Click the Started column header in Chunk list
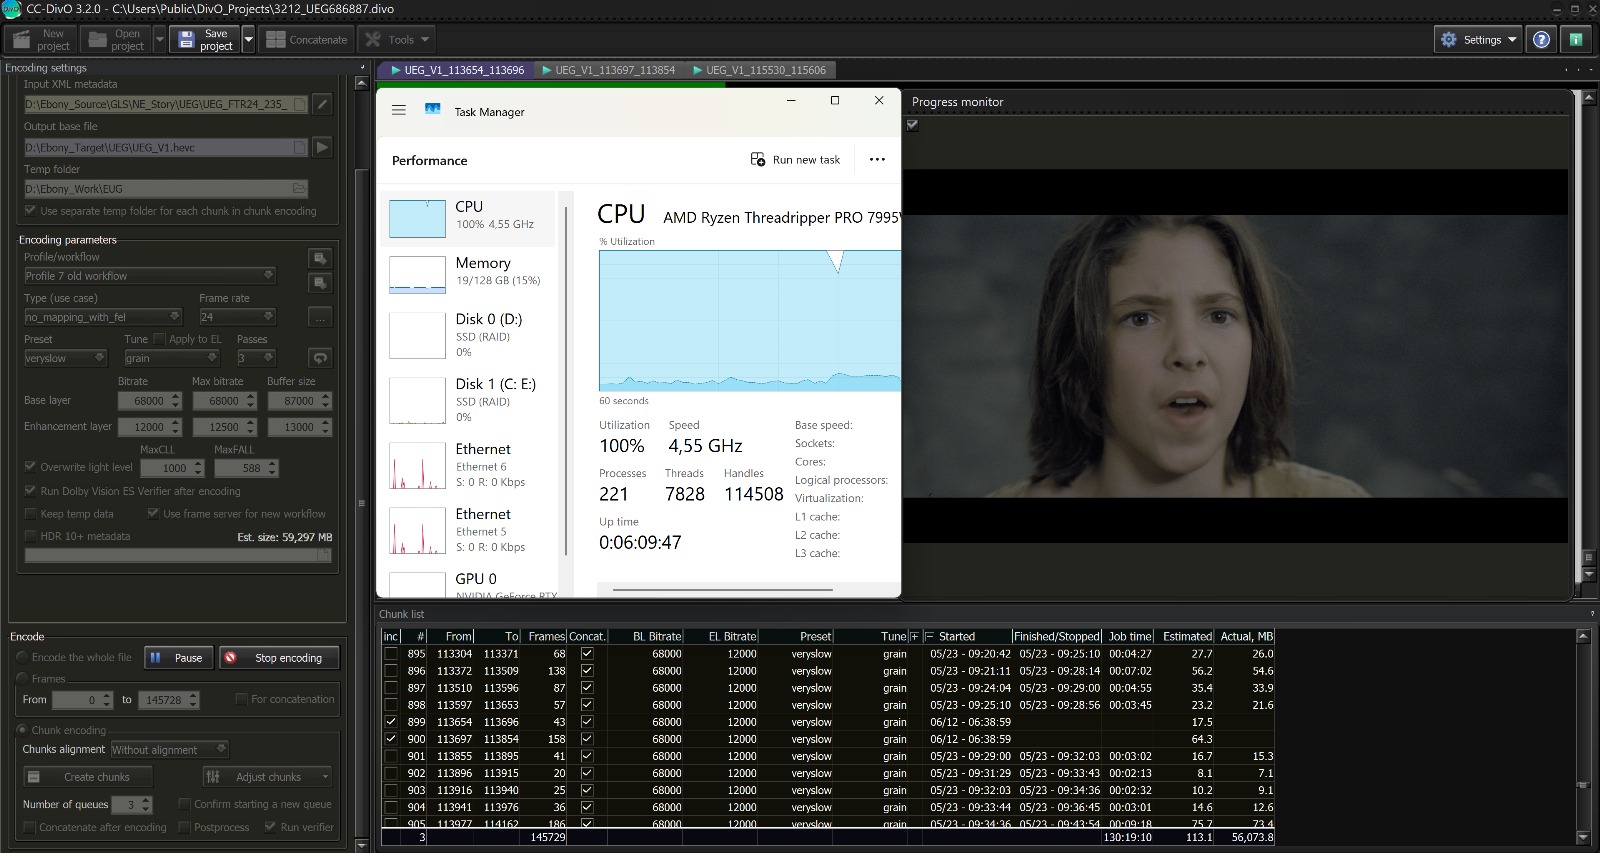Viewport: 1600px width, 853px height. pyautogui.click(x=956, y=636)
